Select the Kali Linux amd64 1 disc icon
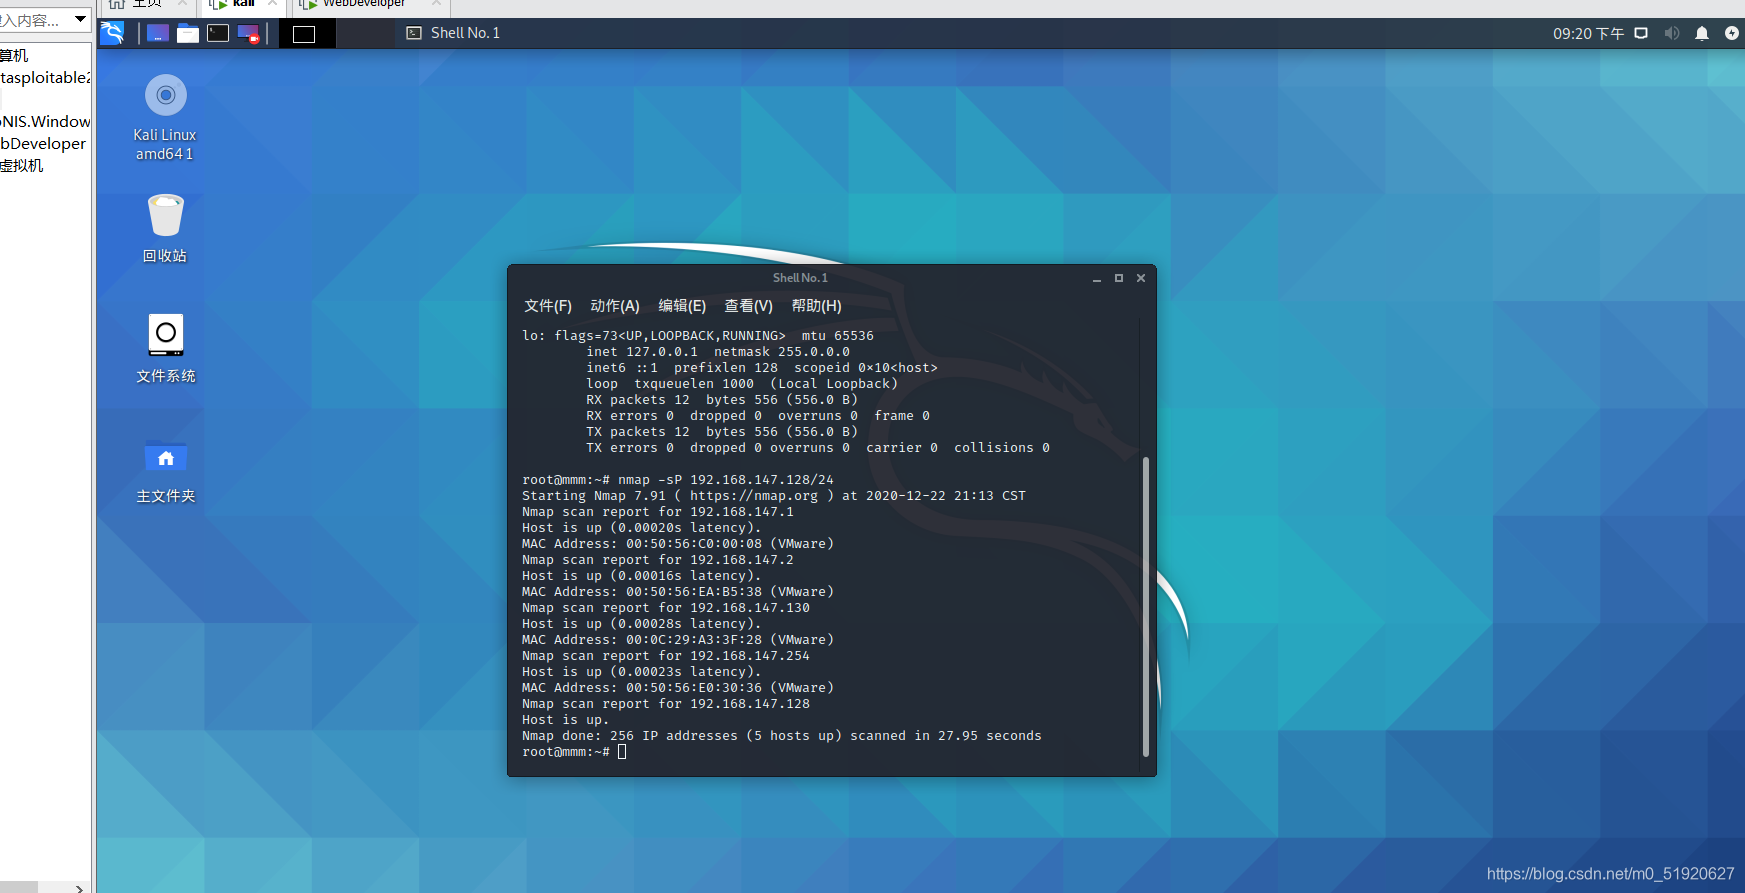The width and height of the screenshot is (1745, 893). click(x=165, y=117)
